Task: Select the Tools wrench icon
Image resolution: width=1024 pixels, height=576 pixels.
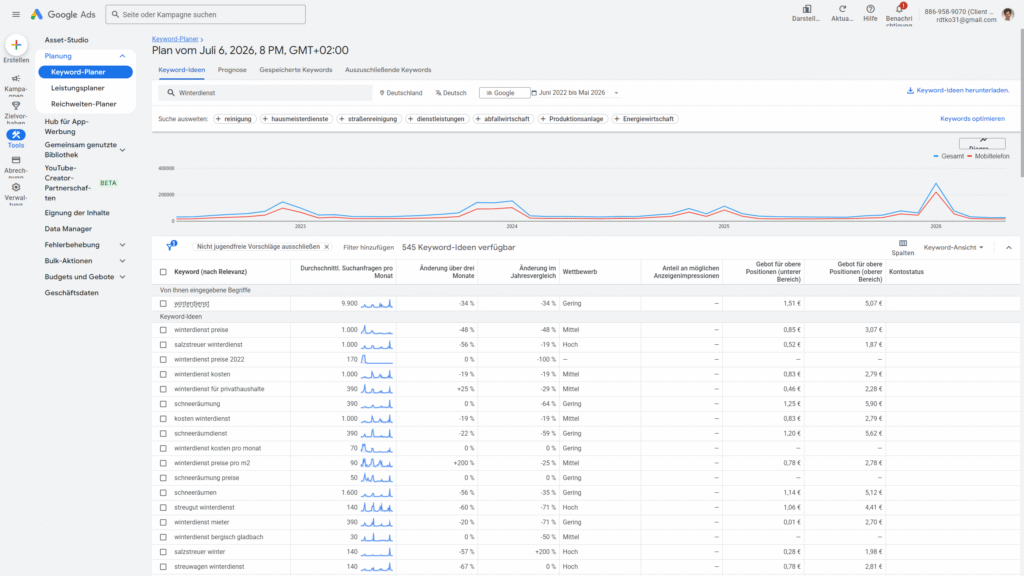Action: point(16,135)
